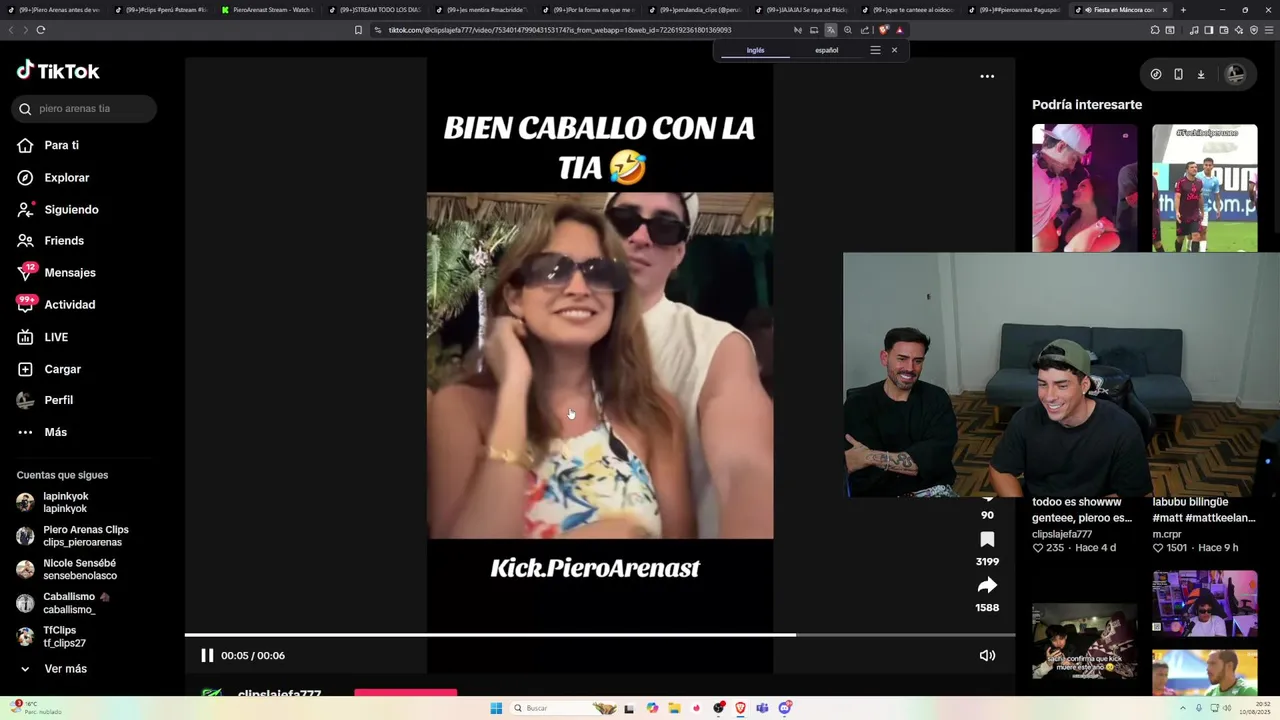Open the LIVE section

coord(42,337)
